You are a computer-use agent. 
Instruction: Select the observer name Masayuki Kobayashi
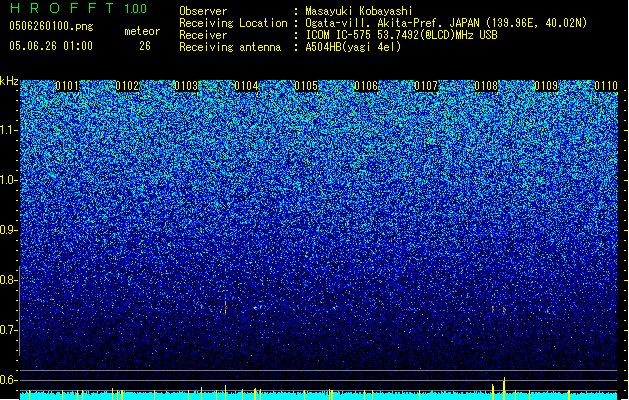[359, 11]
